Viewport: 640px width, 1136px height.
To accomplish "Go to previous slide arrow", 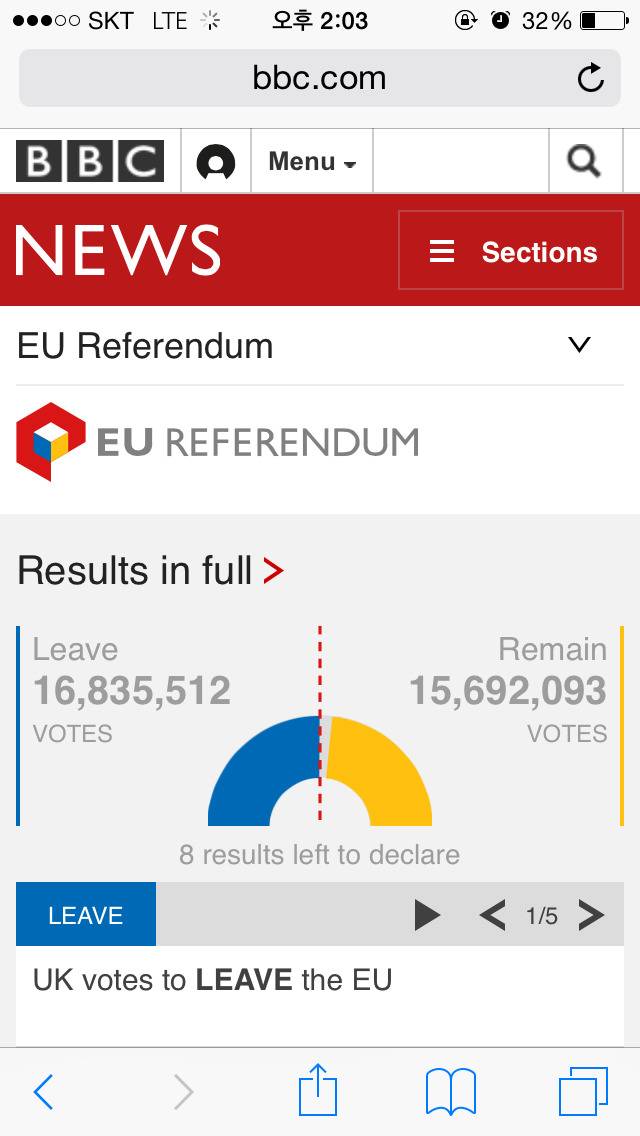I will coord(492,914).
